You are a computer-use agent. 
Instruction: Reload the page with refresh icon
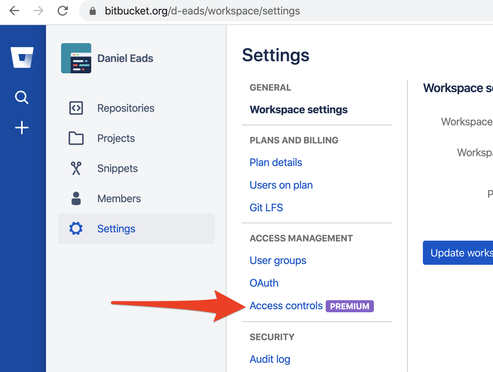(63, 11)
